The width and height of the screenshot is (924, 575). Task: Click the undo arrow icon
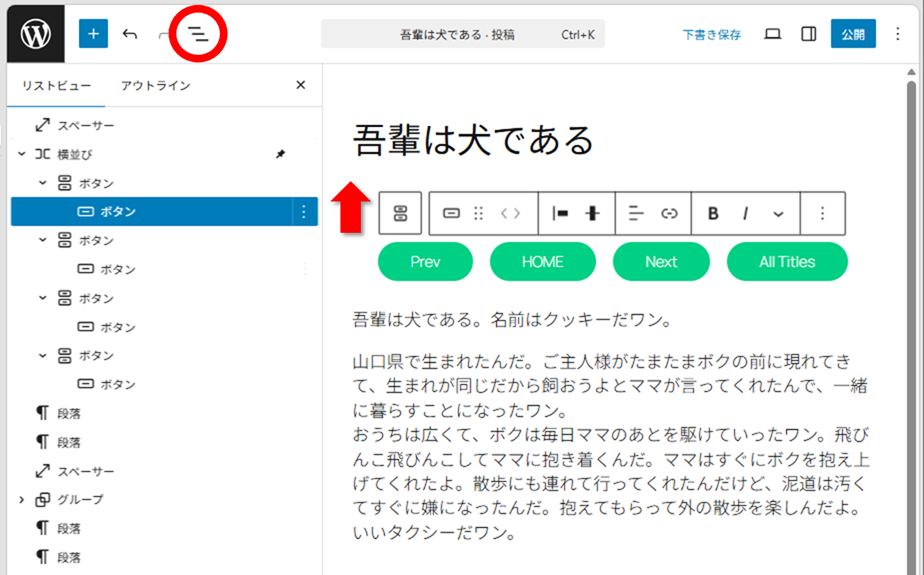coord(130,34)
